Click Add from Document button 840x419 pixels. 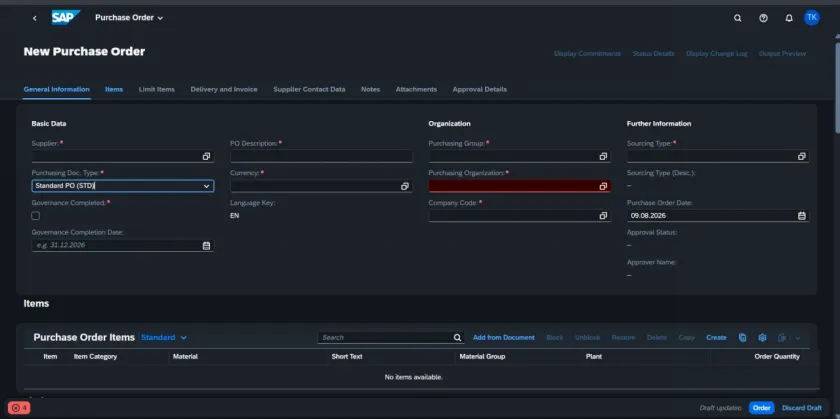[504, 338]
